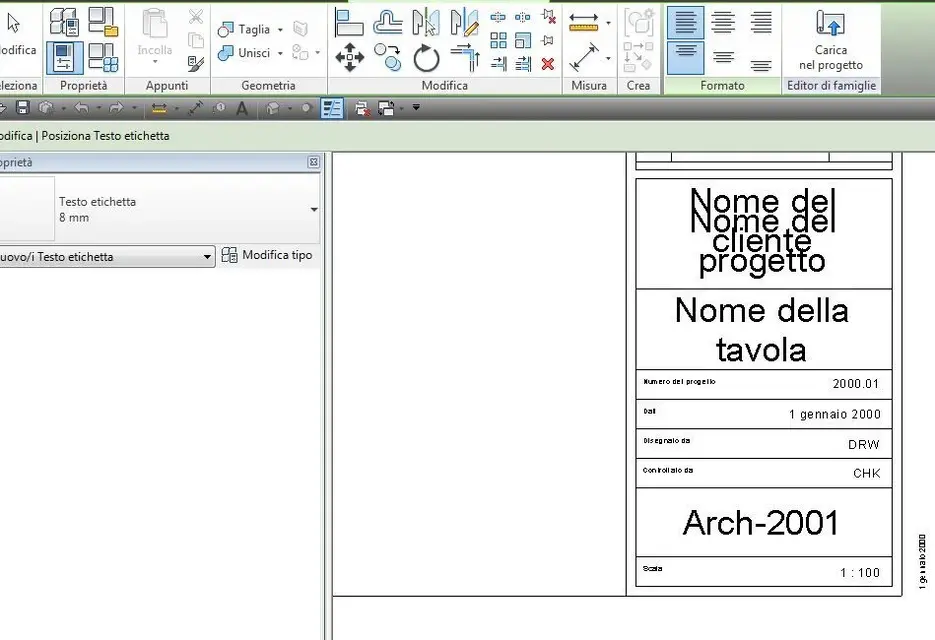Select the Measure Between tool in Misura
The height and width of the screenshot is (640, 935).
[584, 23]
